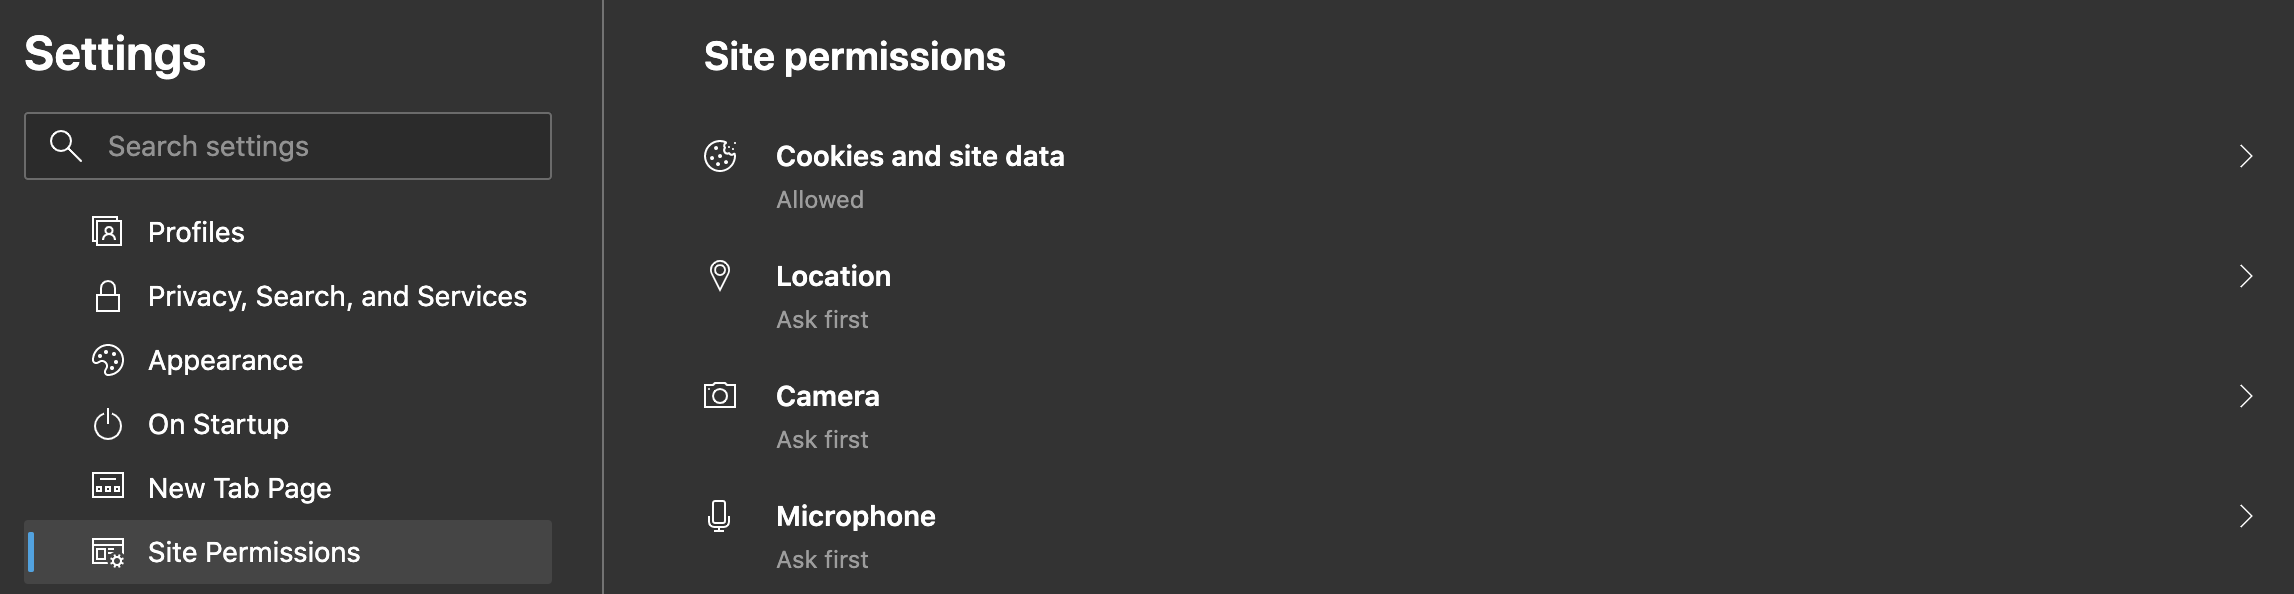
Task: Click the Profiles icon in sidebar
Action: (x=107, y=232)
